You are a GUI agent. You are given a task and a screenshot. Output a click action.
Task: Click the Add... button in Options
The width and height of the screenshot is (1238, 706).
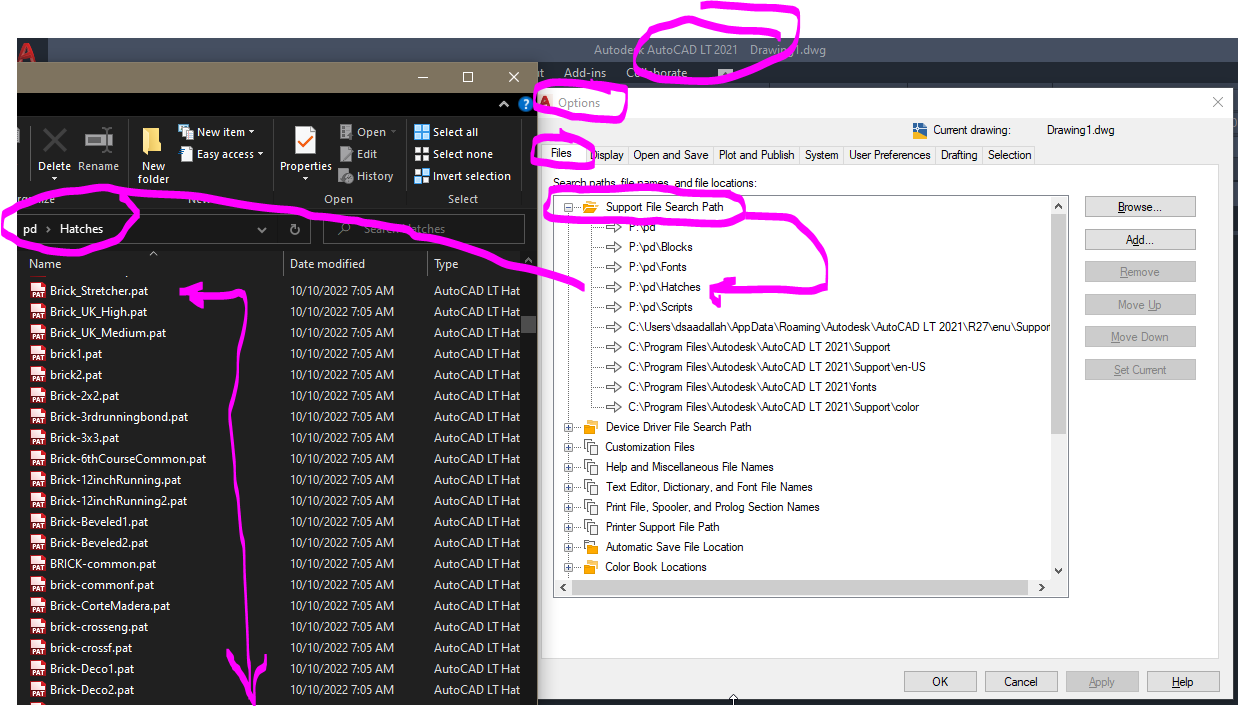click(x=1140, y=240)
